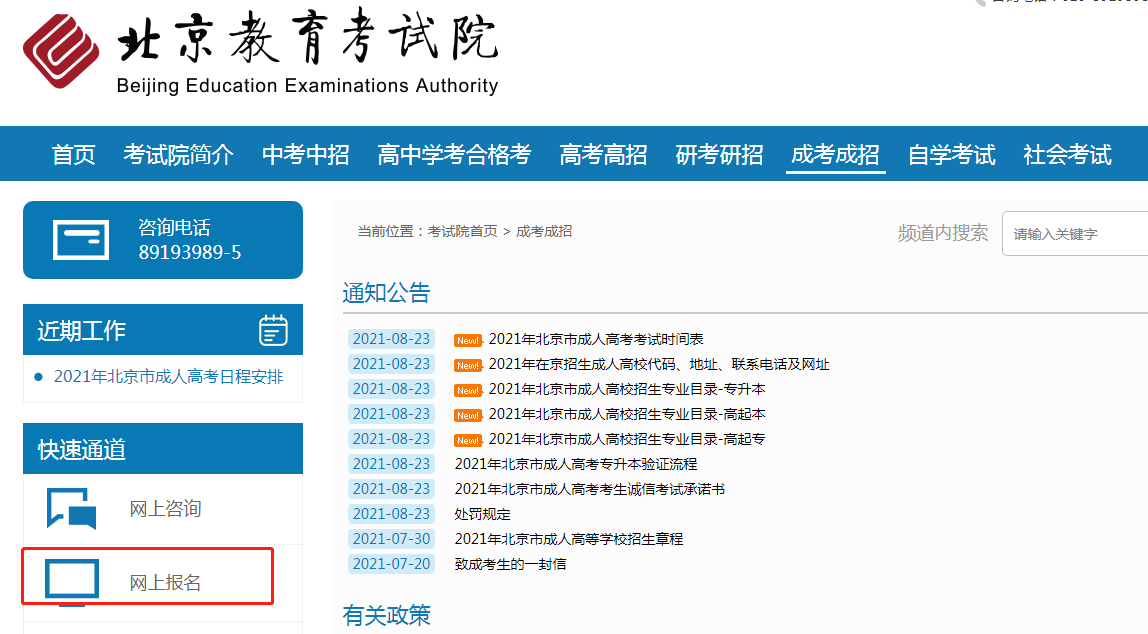
Task: Click the 频道内搜索 keyword input field
Action: pos(1075,234)
